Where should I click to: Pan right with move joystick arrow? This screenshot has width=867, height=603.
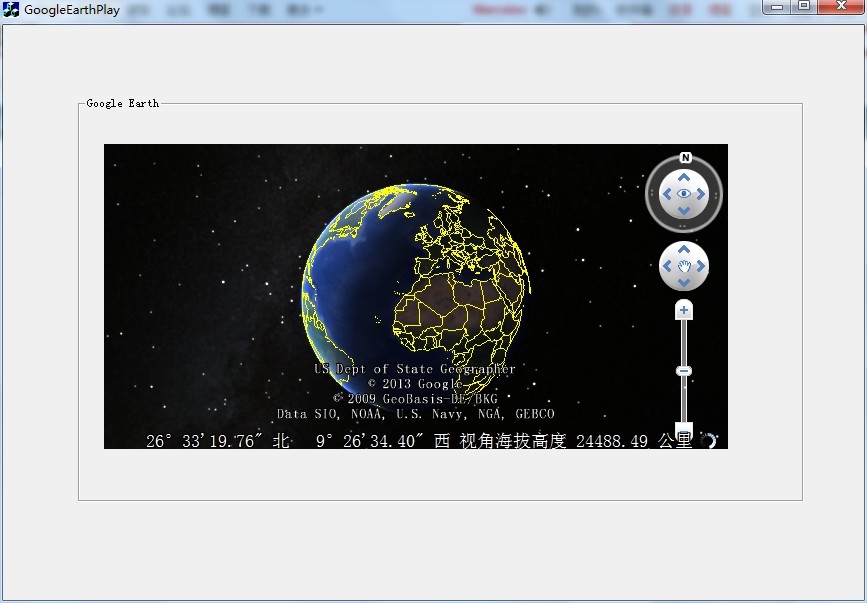pyautogui.click(x=701, y=266)
